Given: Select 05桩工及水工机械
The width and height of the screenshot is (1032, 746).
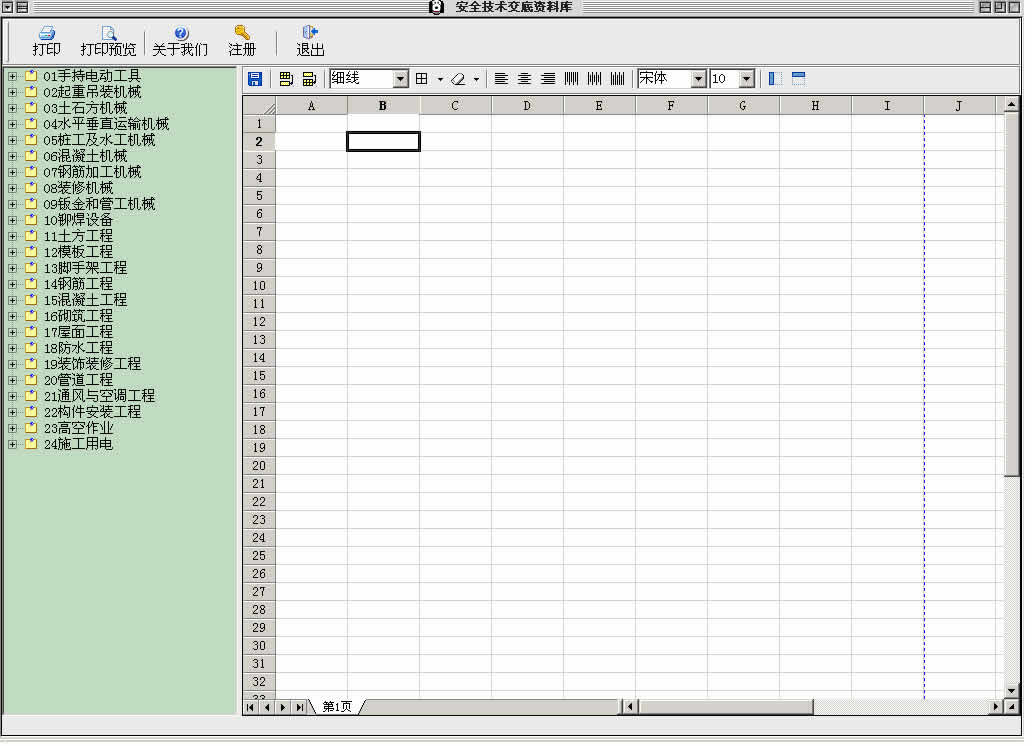Looking at the screenshot, I should [x=99, y=140].
